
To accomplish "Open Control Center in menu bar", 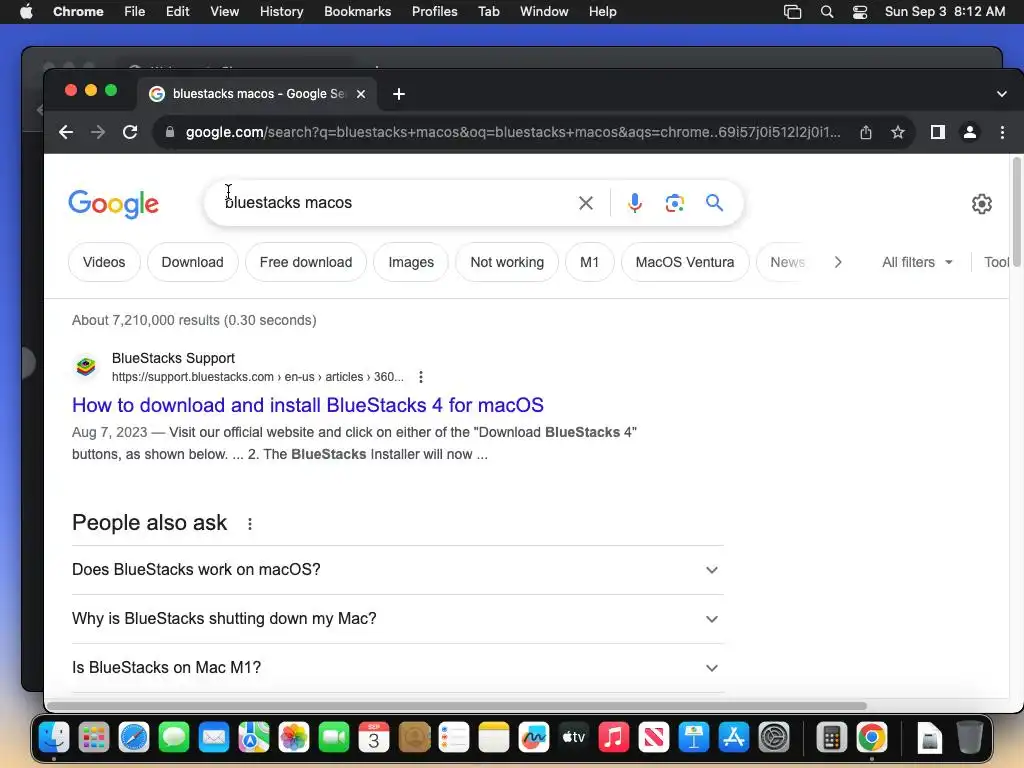I will pyautogui.click(x=860, y=12).
